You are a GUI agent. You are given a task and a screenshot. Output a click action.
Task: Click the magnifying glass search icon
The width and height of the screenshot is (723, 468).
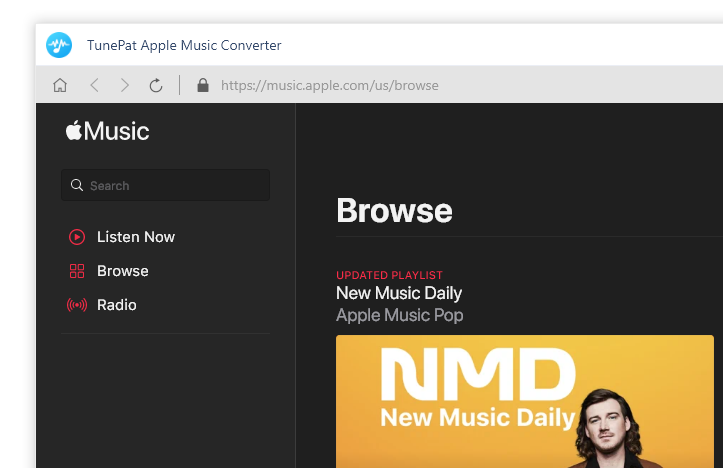tap(77, 185)
